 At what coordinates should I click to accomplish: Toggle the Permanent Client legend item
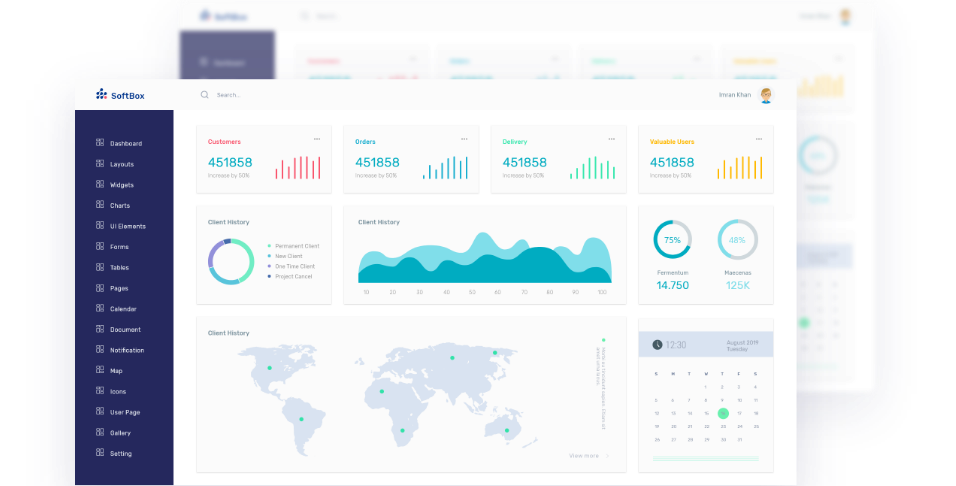pyautogui.click(x=293, y=246)
